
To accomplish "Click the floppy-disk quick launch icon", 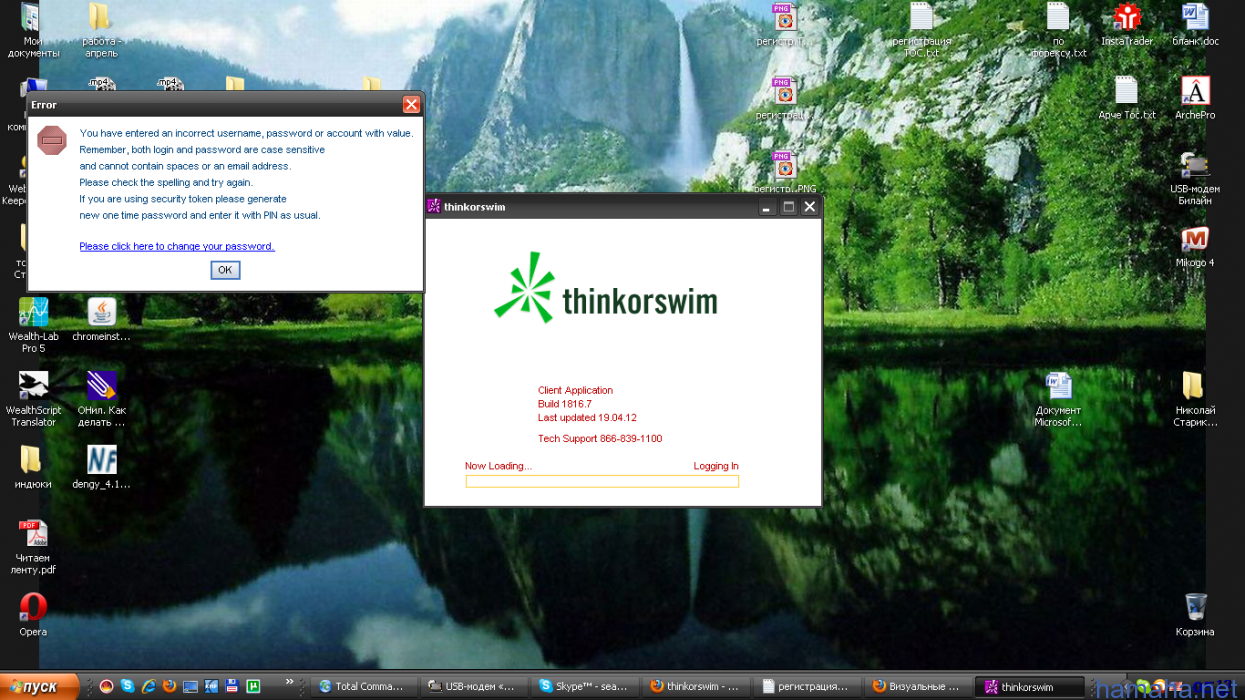I will [232, 686].
